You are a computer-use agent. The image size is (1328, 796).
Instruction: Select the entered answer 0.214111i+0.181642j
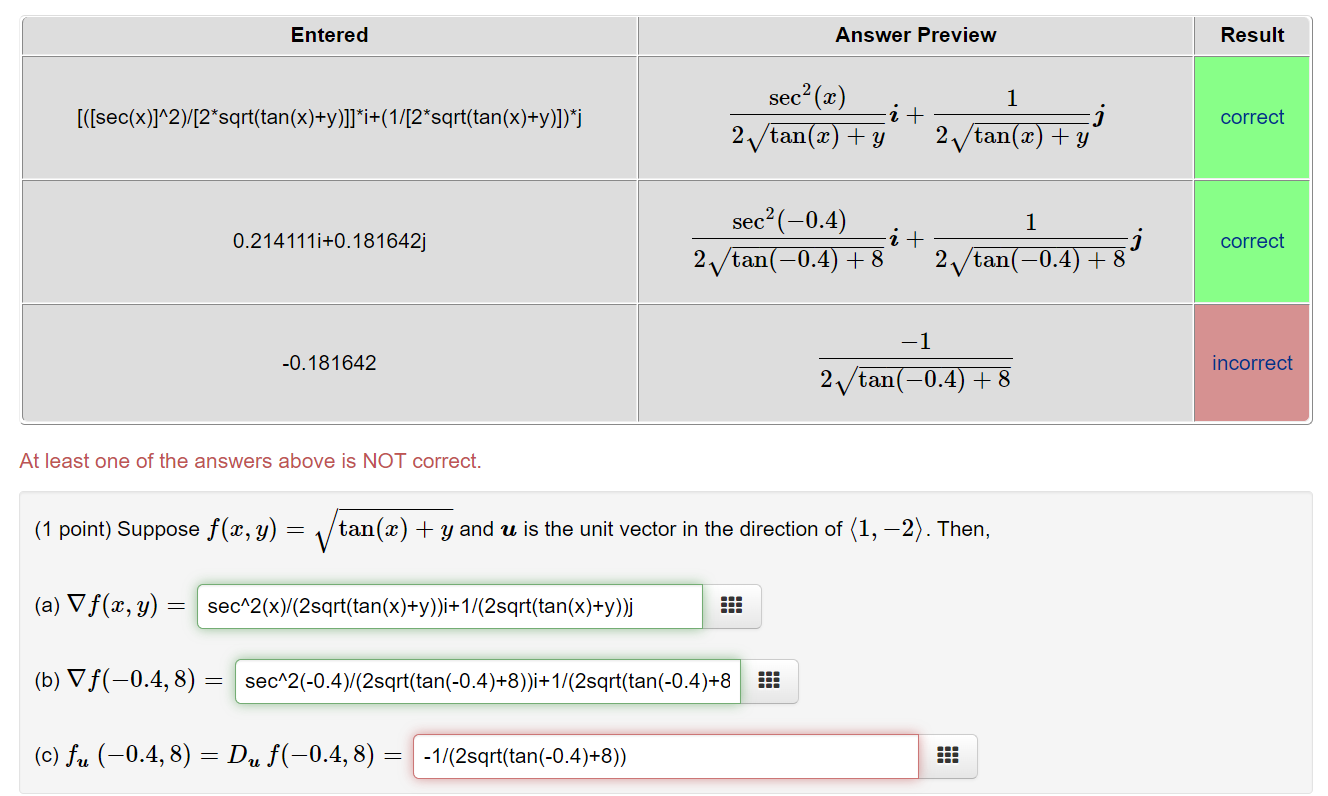[329, 241]
